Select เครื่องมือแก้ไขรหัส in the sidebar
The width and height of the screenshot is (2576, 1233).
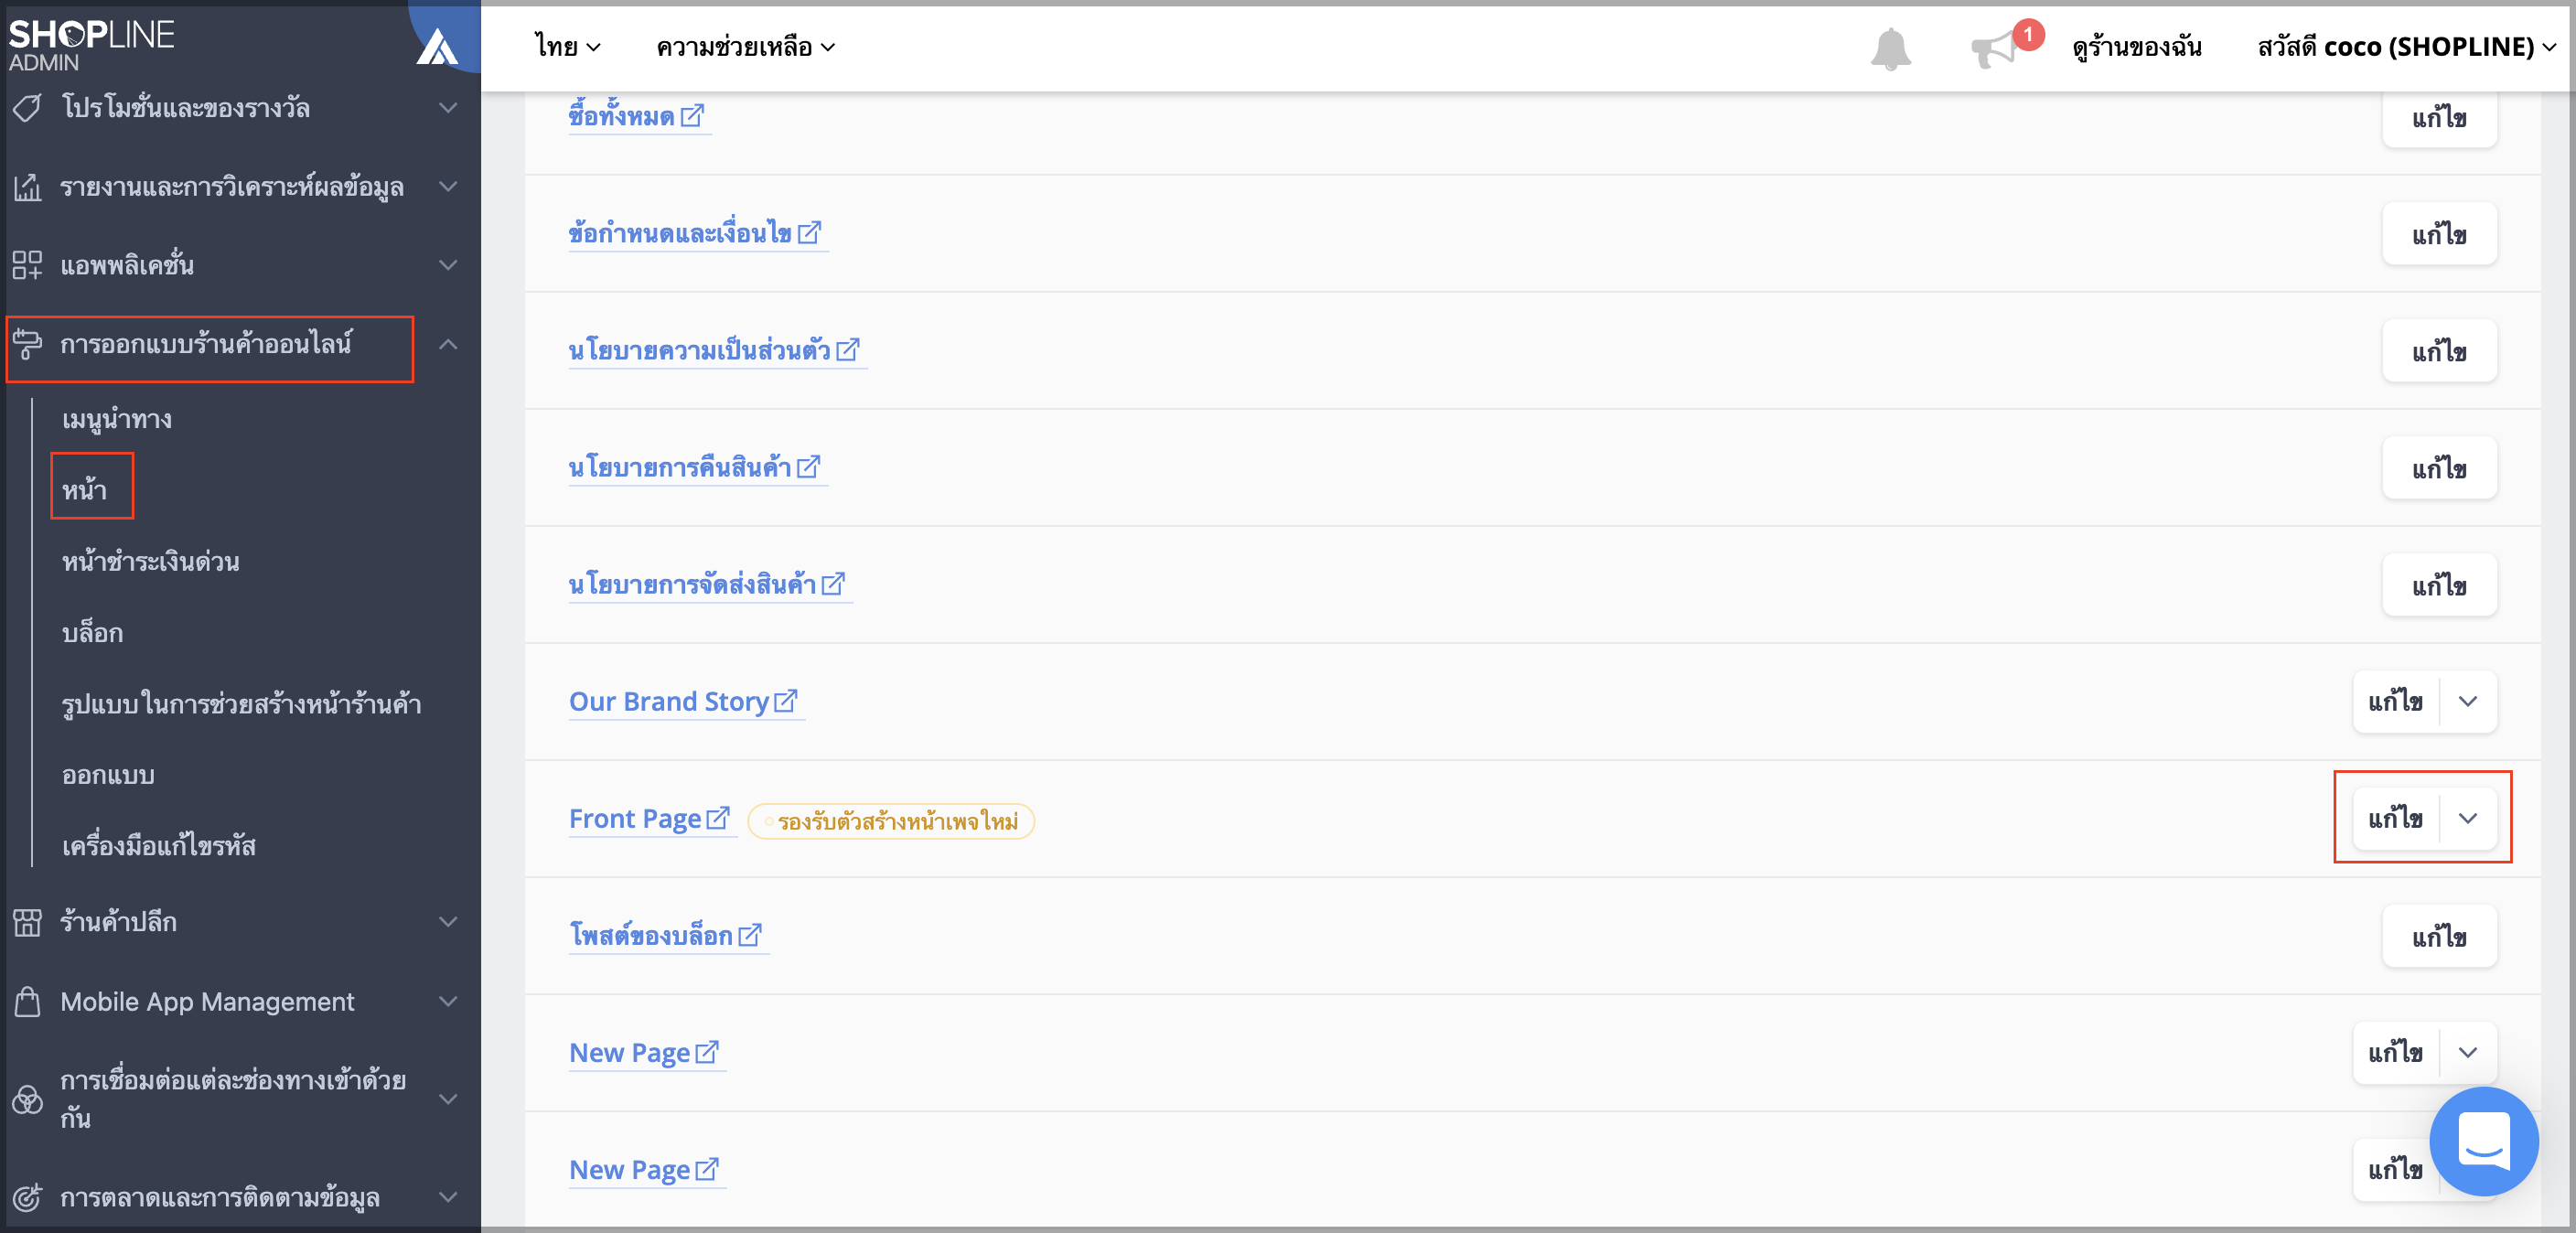(159, 846)
